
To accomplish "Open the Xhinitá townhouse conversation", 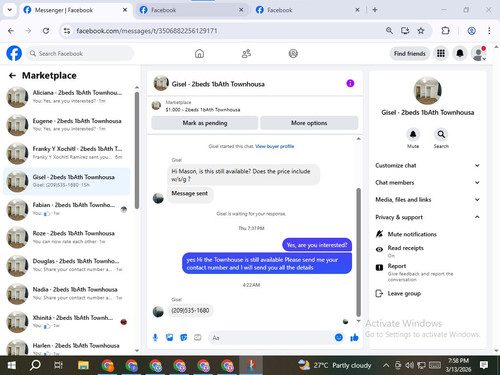I will (67, 321).
